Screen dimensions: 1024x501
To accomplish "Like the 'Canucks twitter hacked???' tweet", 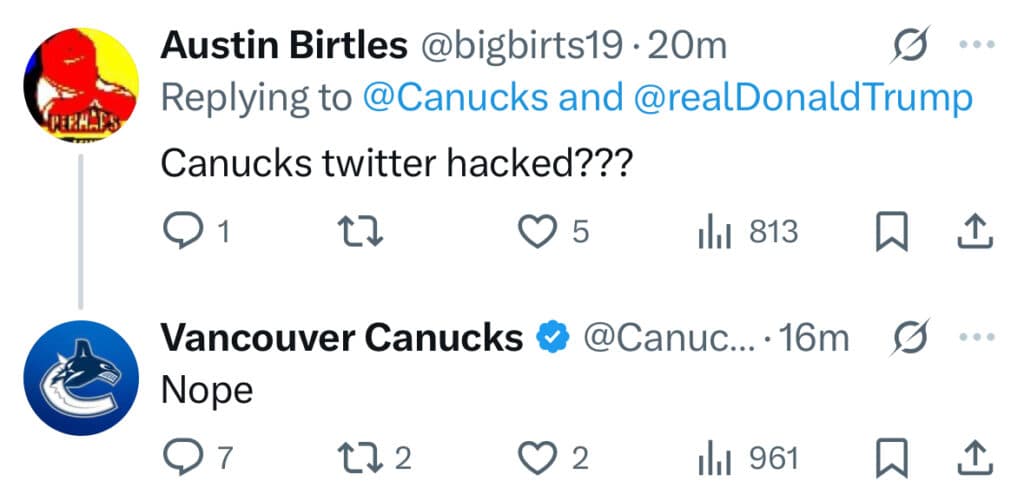I will (541, 232).
